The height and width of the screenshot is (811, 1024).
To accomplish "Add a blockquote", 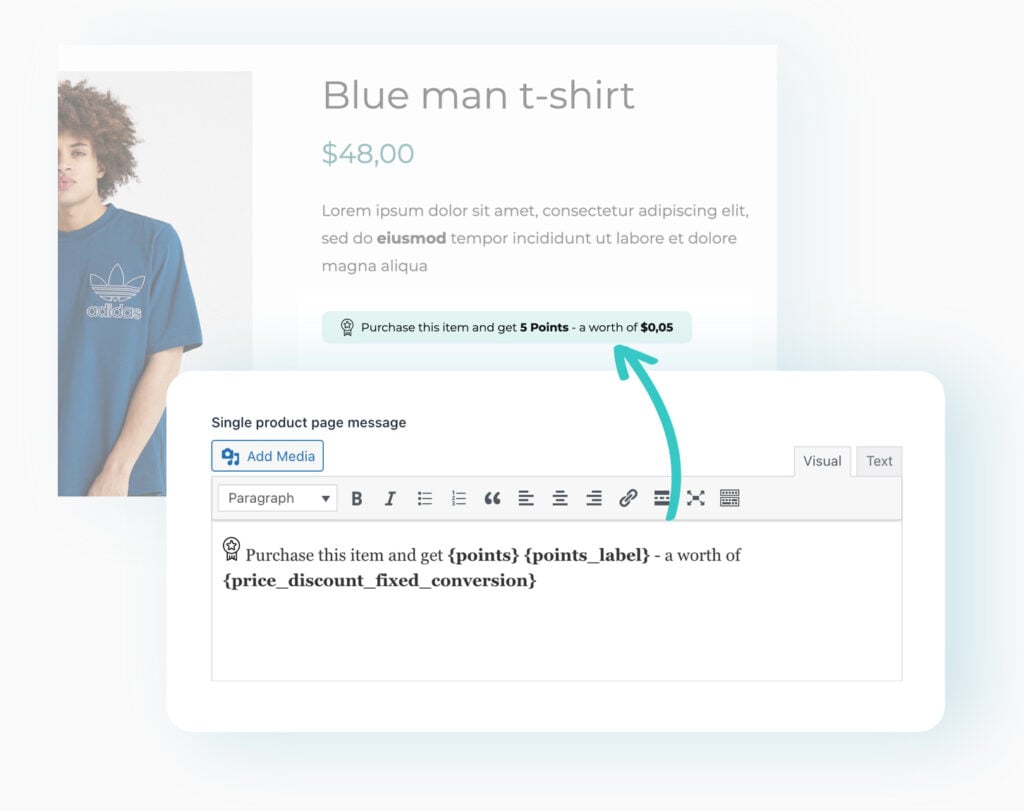I will (492, 498).
